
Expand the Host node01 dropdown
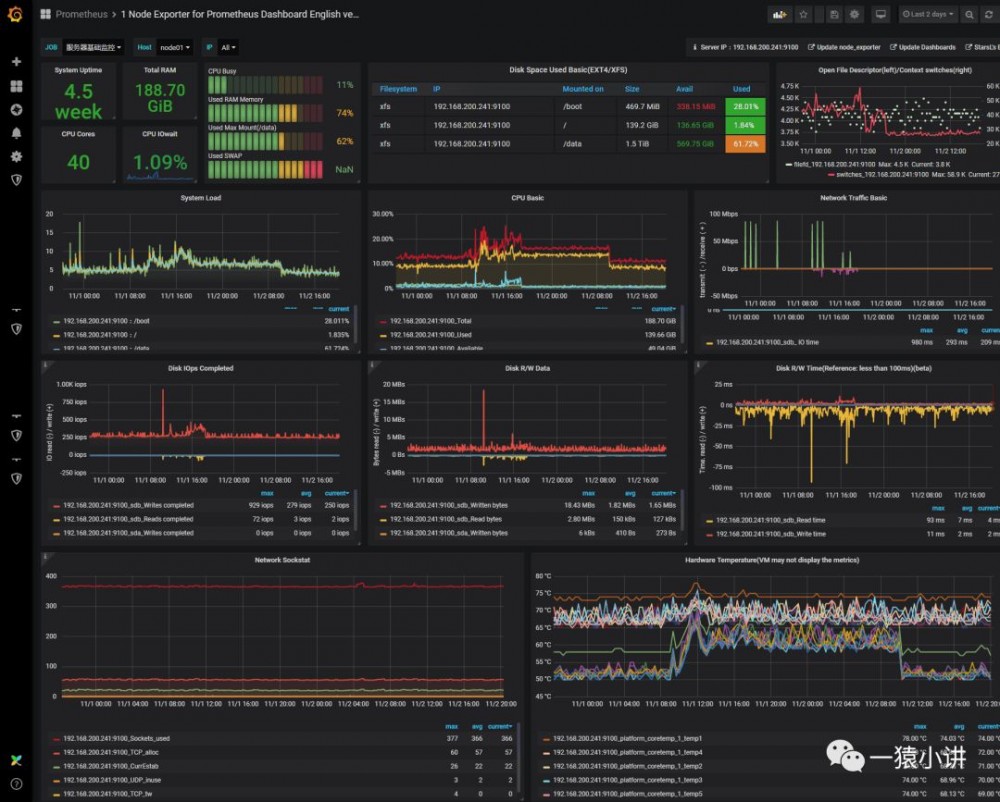point(175,47)
